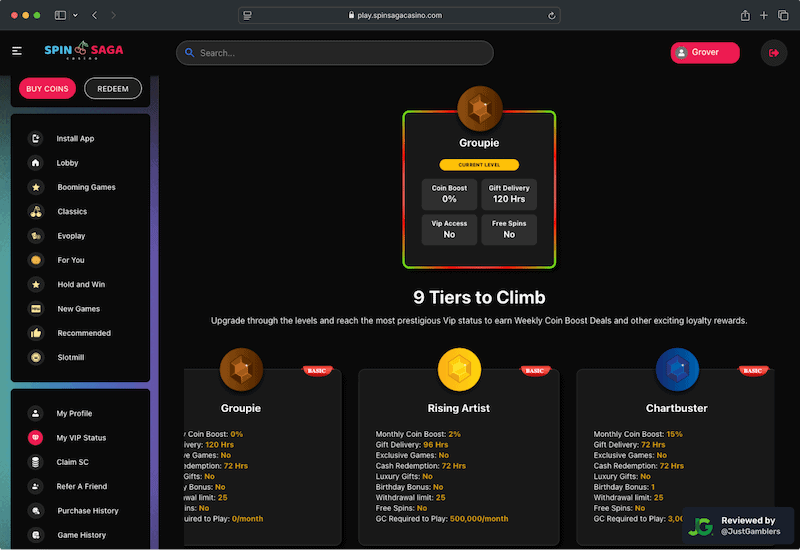
Task: Open the Safari sidebar dropdown arrow
Action: (75, 15)
